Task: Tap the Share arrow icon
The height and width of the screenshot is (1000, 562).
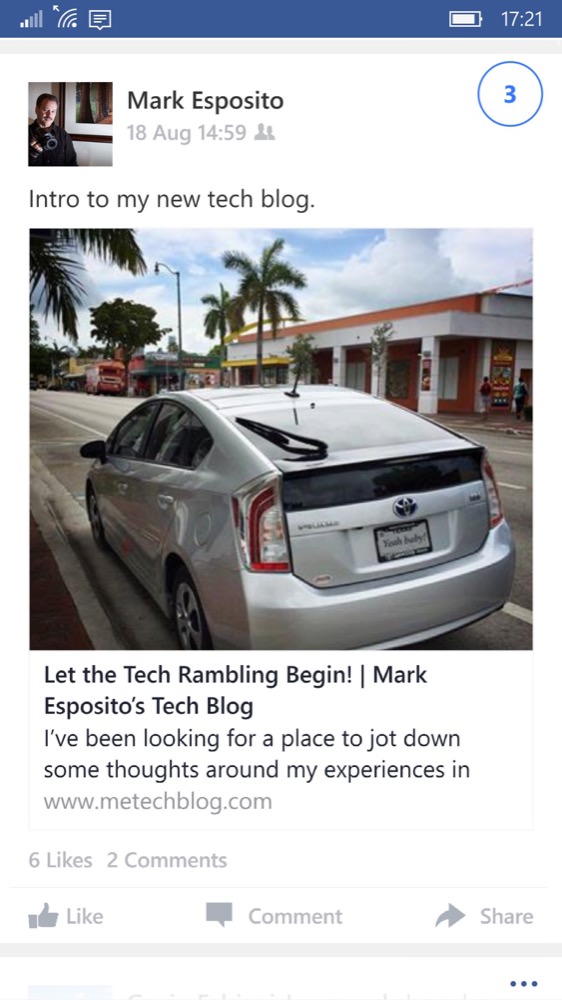Action: (x=450, y=916)
